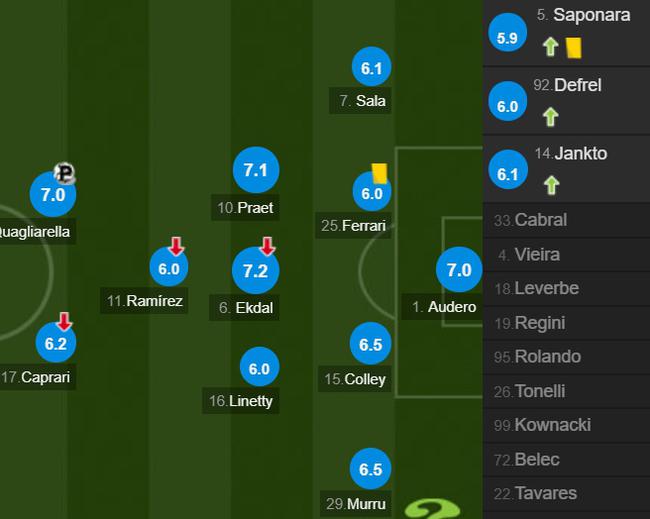Select Audero's 7.0 rating circle
The width and height of the screenshot is (650, 519).
pos(459,270)
